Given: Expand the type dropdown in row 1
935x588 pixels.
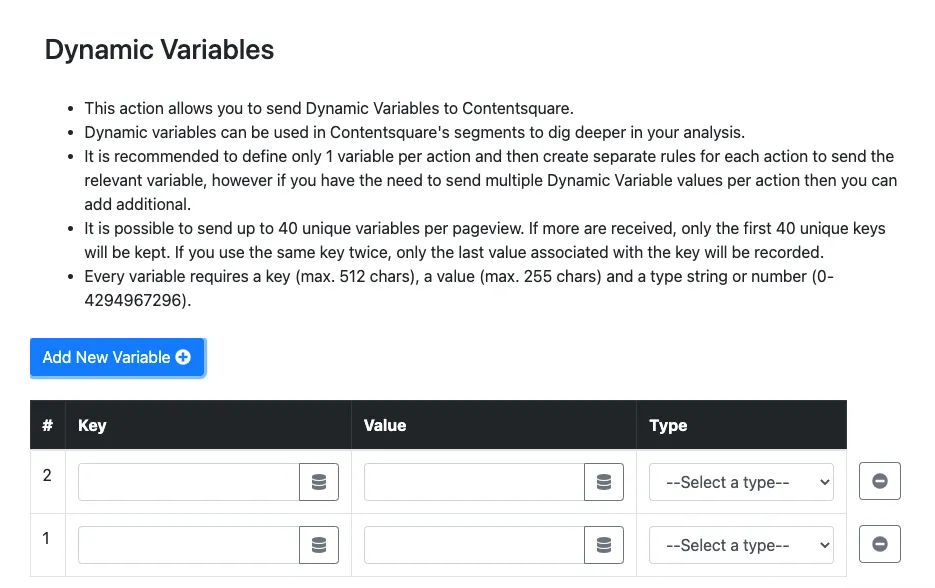Looking at the screenshot, I should pyautogui.click(x=741, y=545).
